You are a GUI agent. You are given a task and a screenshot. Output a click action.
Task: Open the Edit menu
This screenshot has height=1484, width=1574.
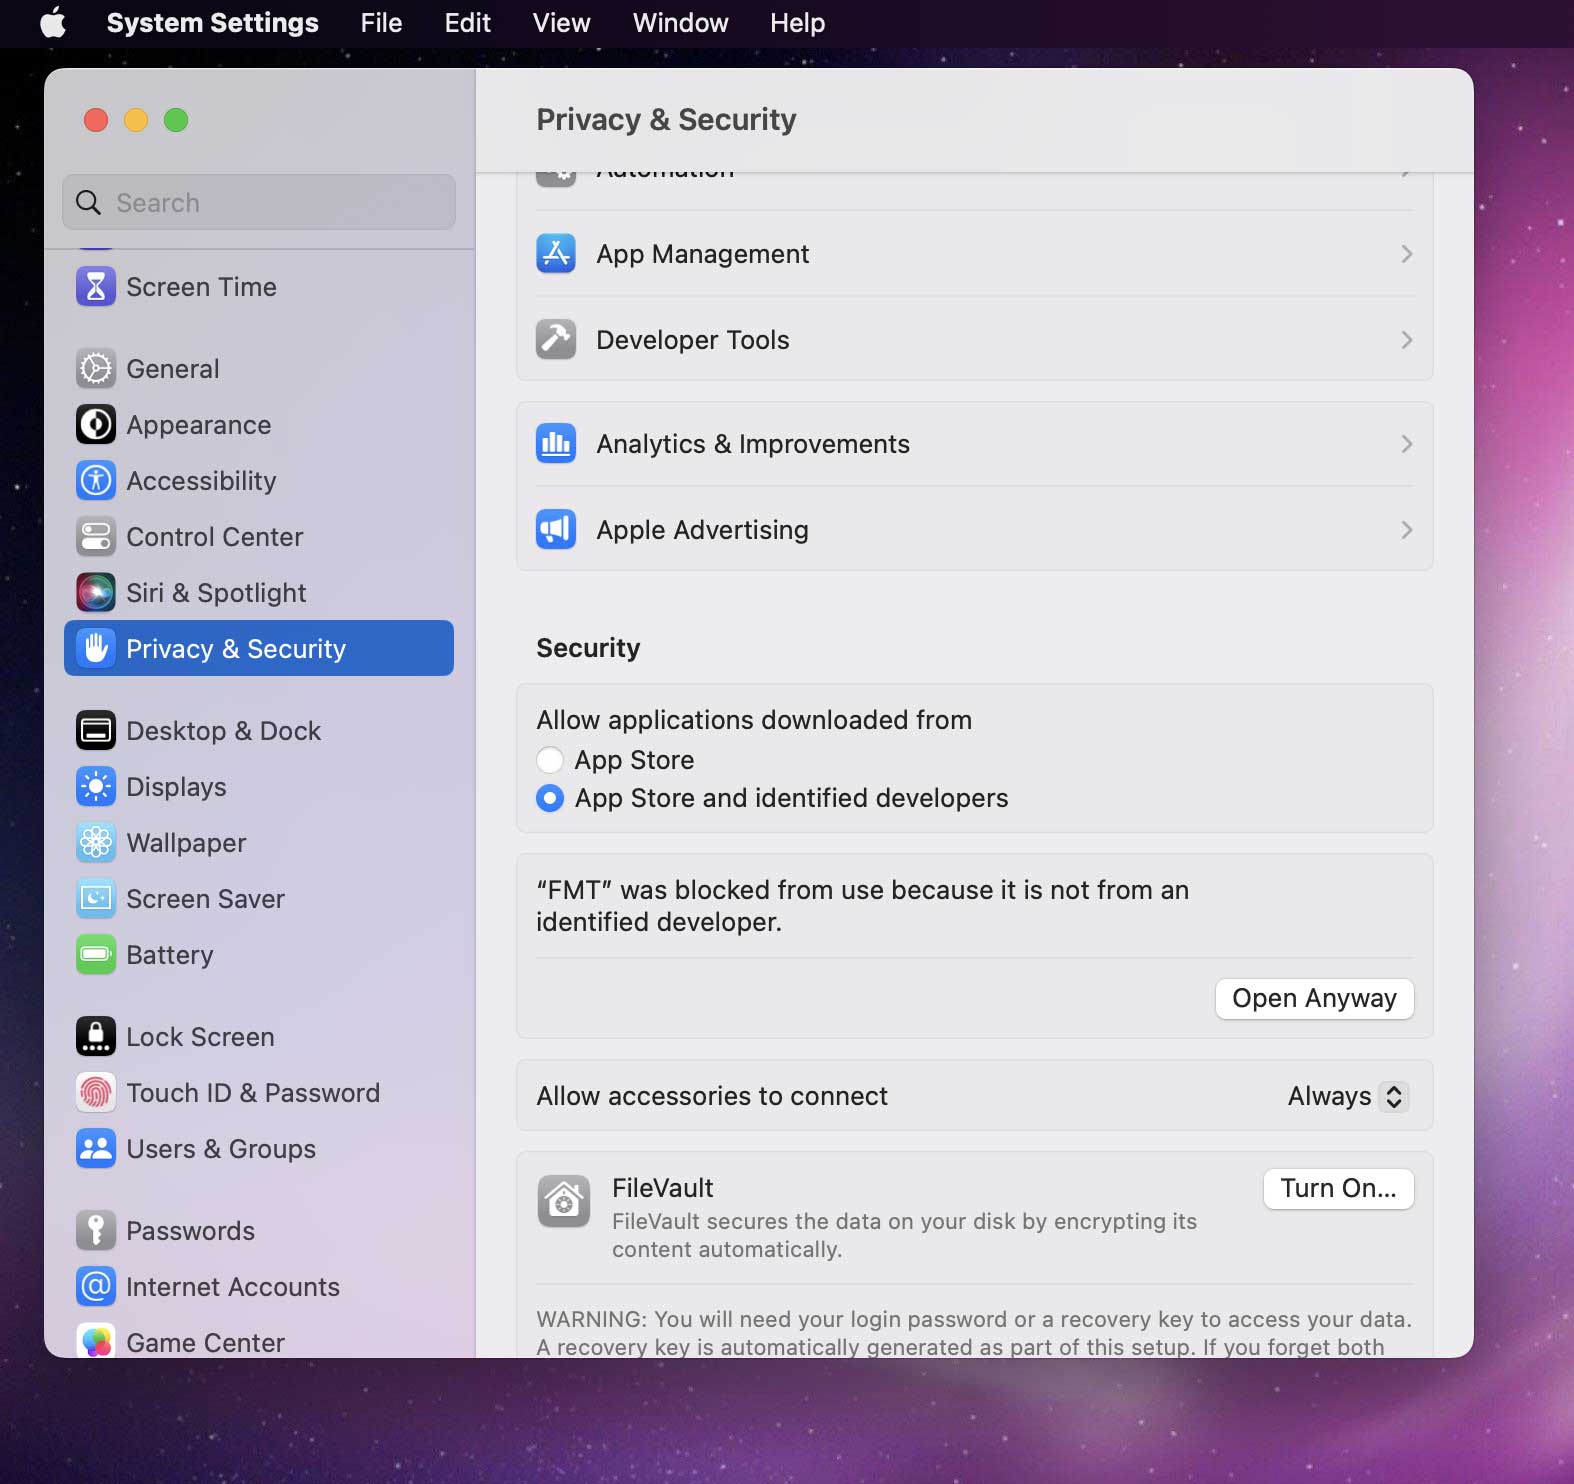(x=467, y=23)
